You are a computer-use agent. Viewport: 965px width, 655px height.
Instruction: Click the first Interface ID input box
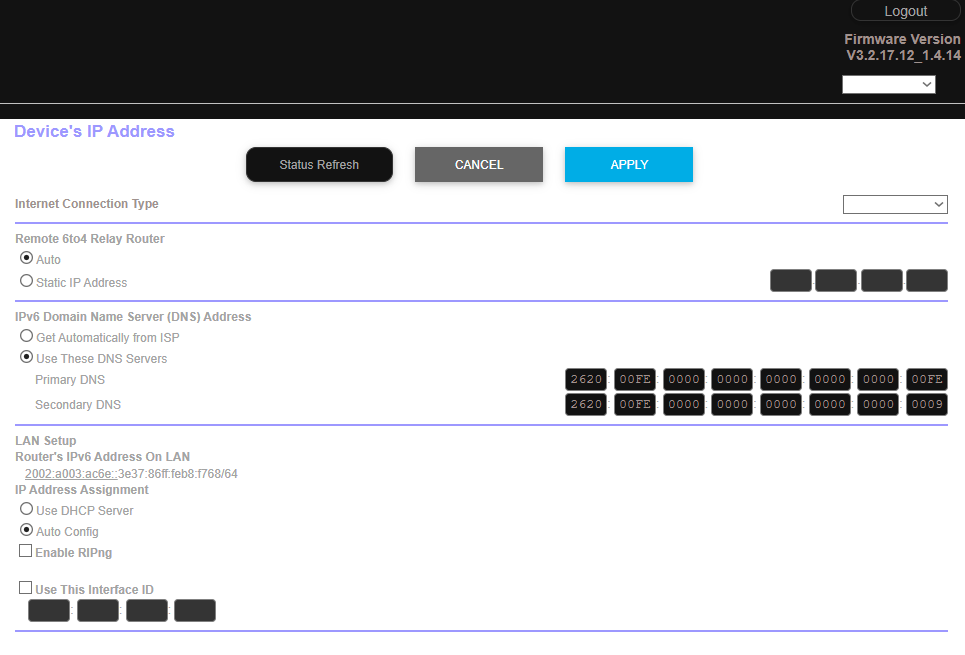[x=49, y=611]
